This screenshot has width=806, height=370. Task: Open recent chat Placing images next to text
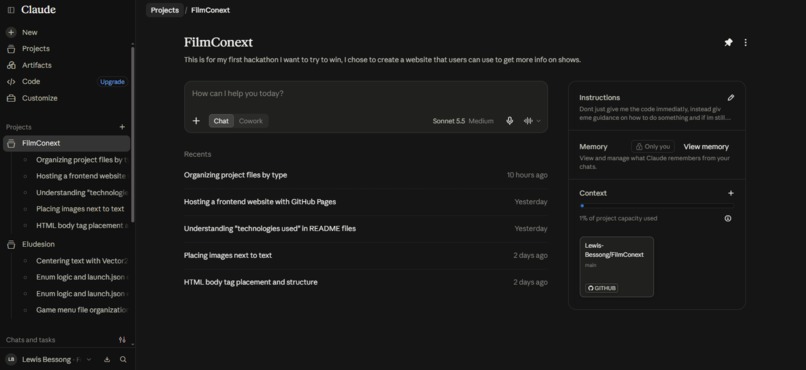click(x=365, y=255)
